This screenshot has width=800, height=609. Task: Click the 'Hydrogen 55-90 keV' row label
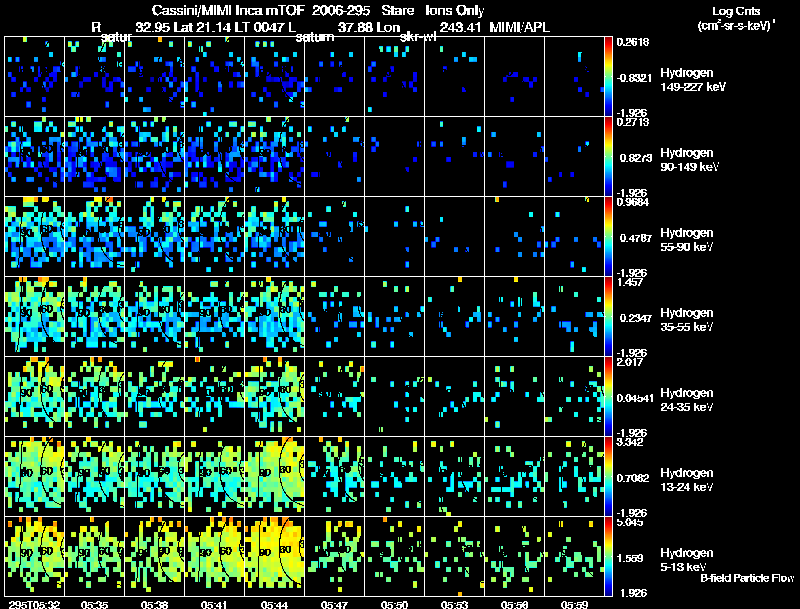tap(687, 240)
